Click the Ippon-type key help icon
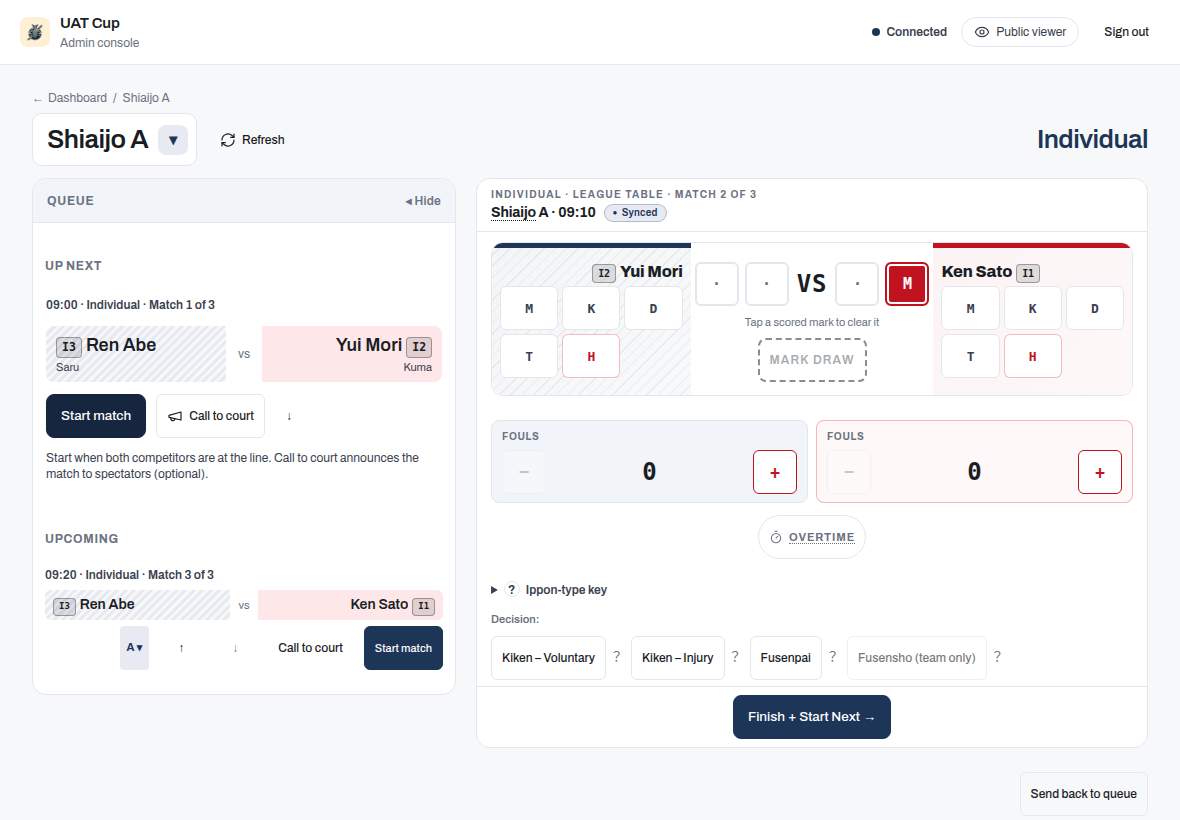The height and width of the screenshot is (820, 1180). click(512, 590)
